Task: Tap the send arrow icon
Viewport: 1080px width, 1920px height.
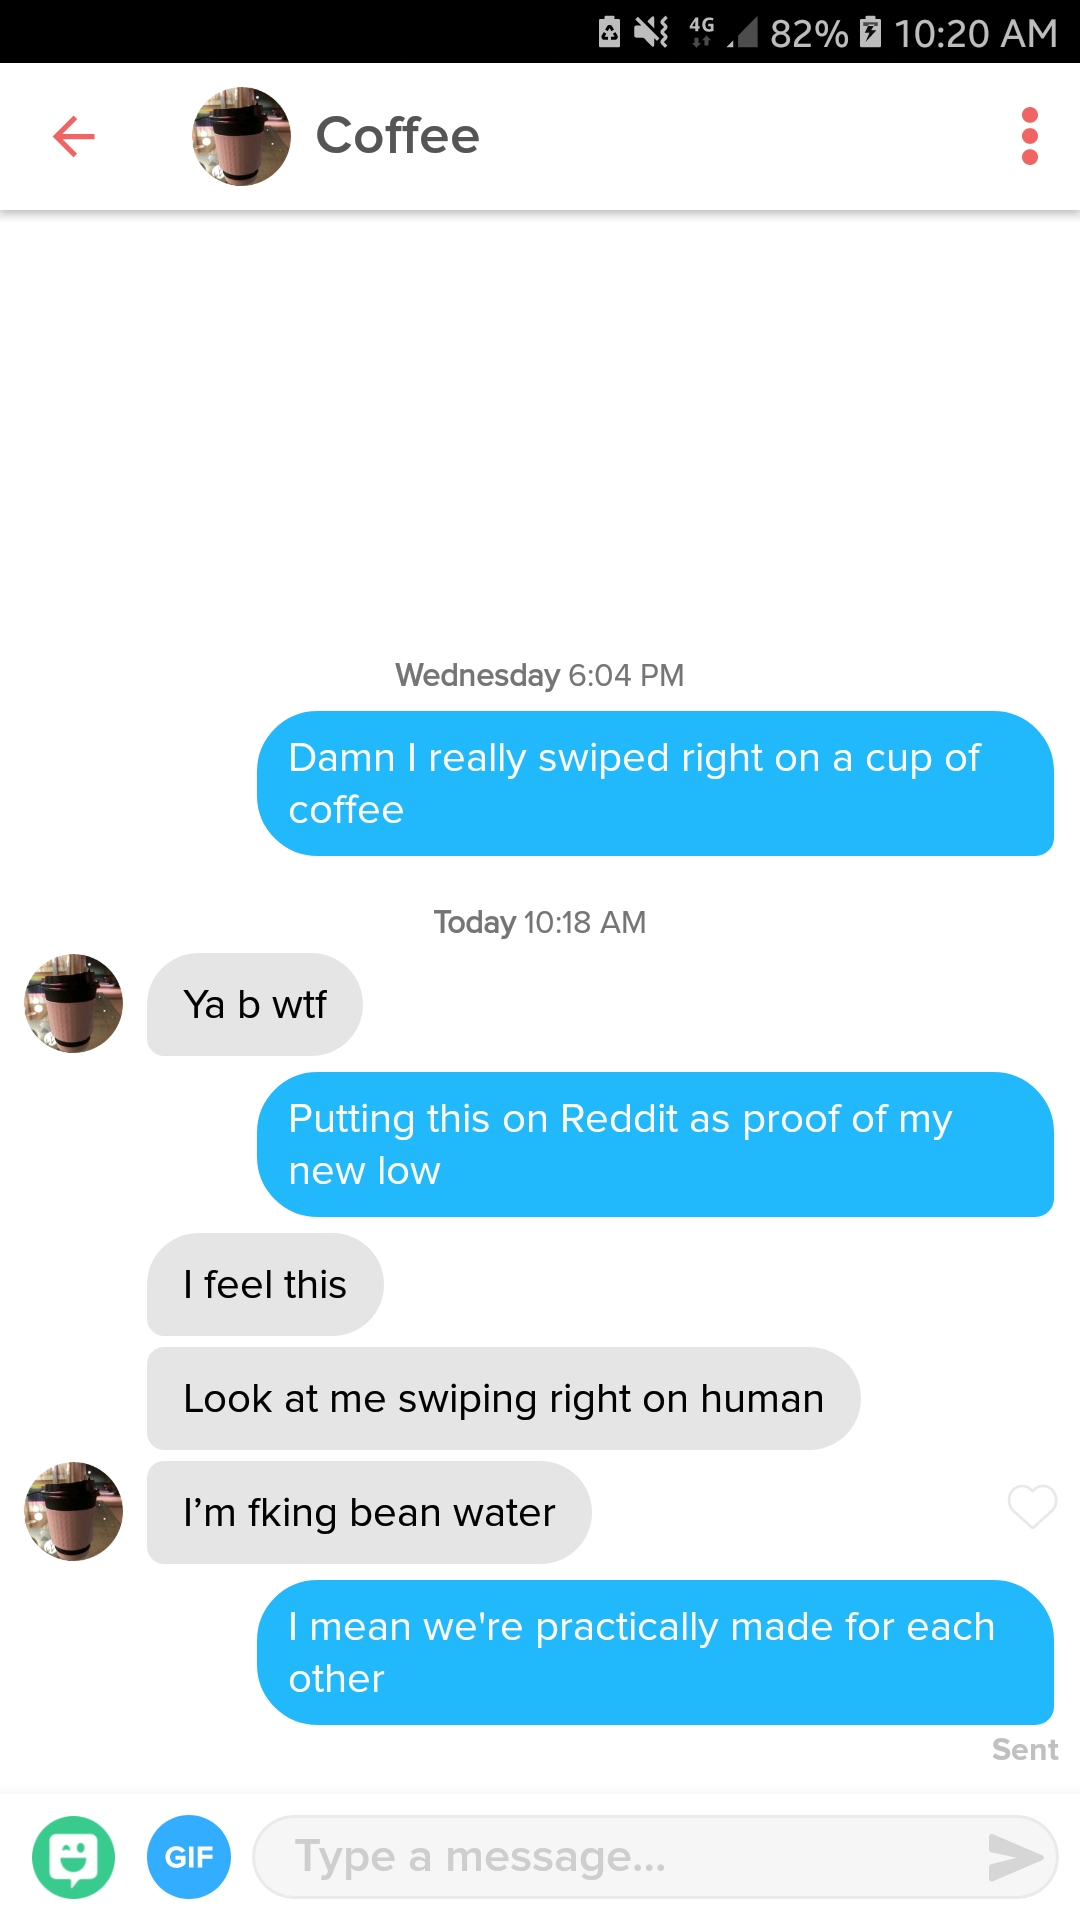Action: click(1014, 1858)
